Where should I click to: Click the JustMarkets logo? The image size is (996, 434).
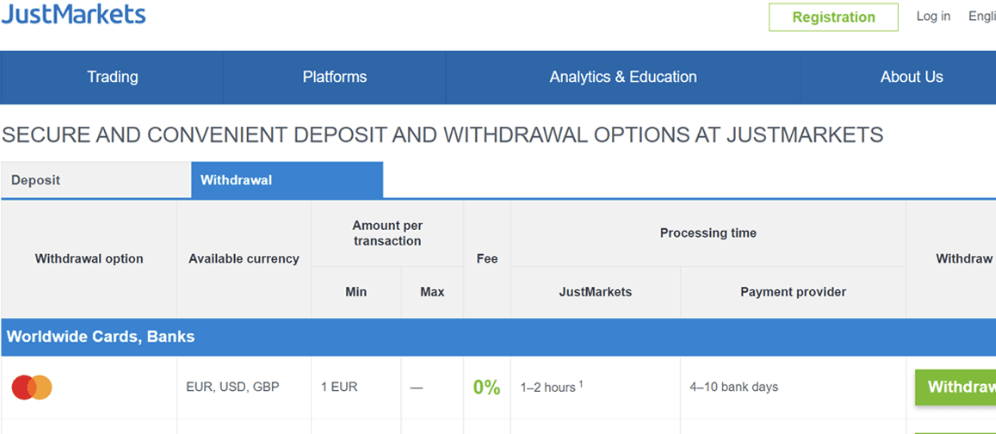tap(73, 14)
